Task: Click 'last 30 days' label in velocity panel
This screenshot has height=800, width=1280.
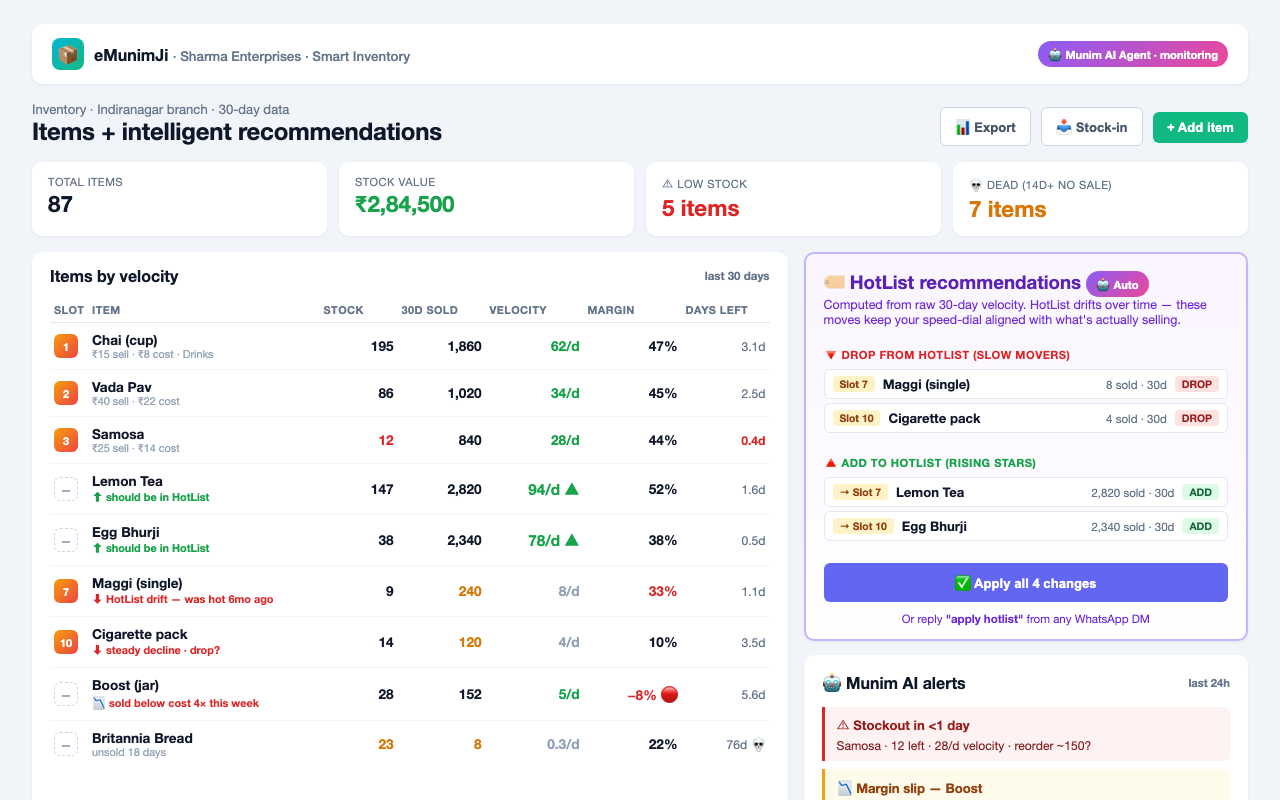Action: pyautogui.click(x=737, y=276)
